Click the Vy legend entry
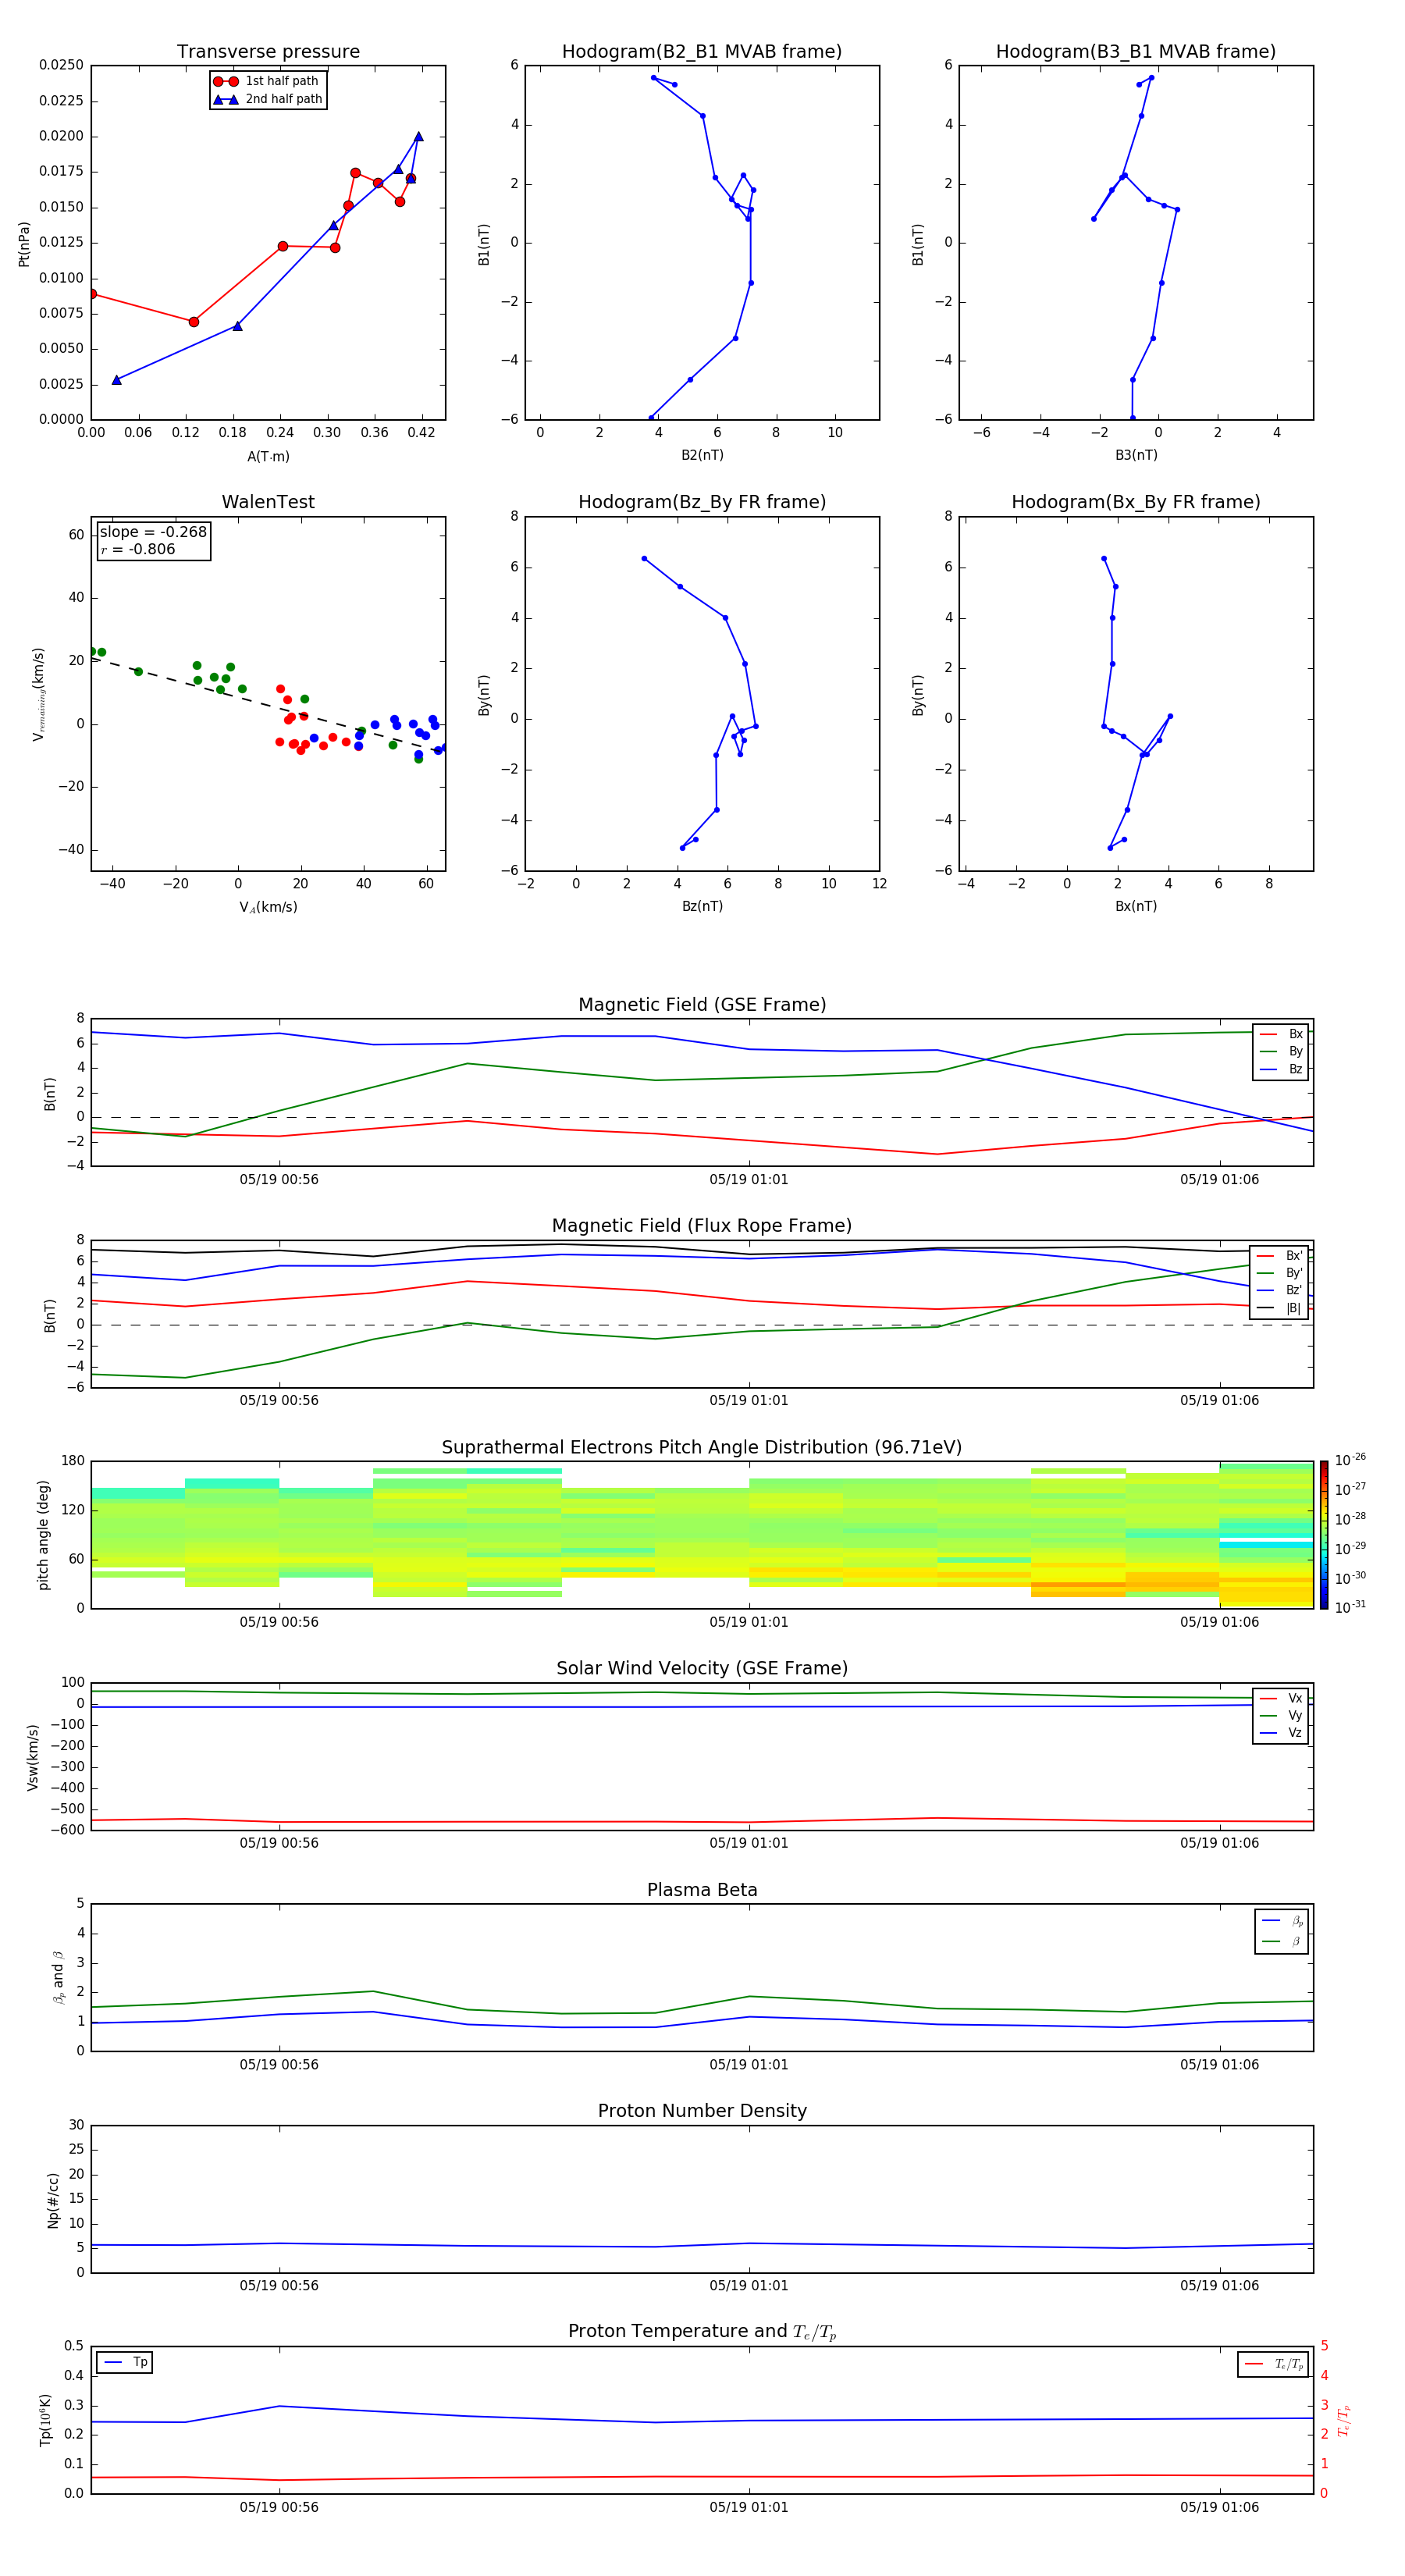Viewport: 1405px width, 2576px height. point(1281,1715)
